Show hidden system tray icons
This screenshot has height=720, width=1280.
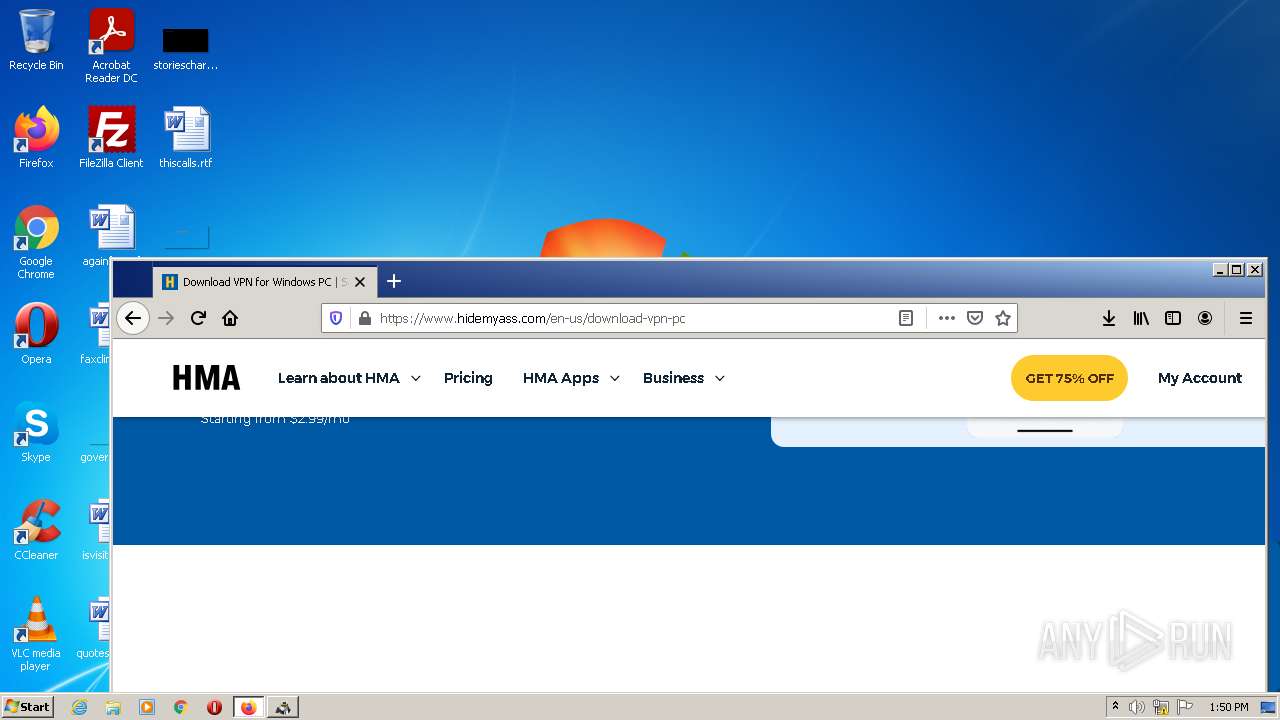(1115, 706)
